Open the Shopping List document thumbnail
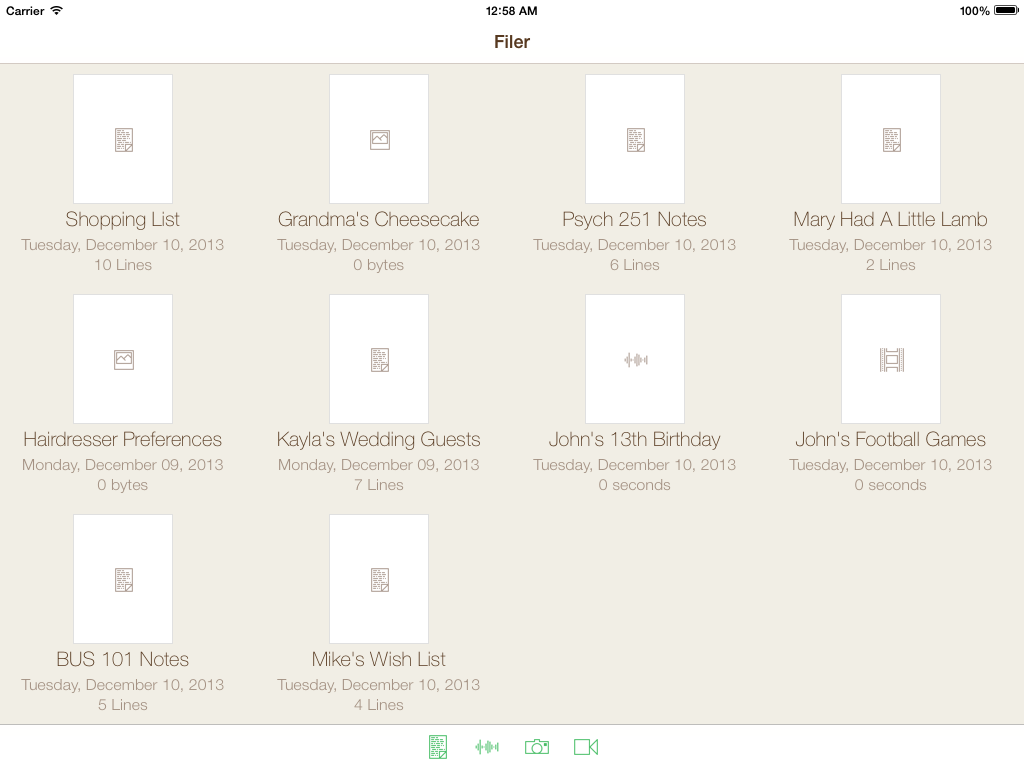1024x768 pixels. point(123,138)
